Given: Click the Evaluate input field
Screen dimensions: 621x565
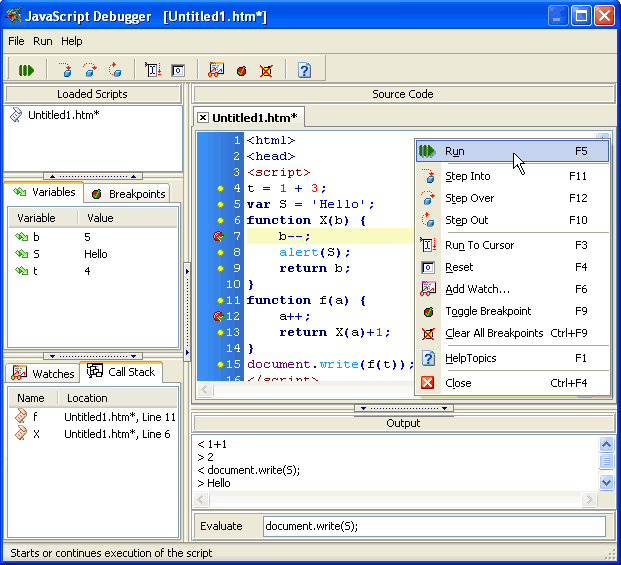Looking at the screenshot, I should coord(434,526).
